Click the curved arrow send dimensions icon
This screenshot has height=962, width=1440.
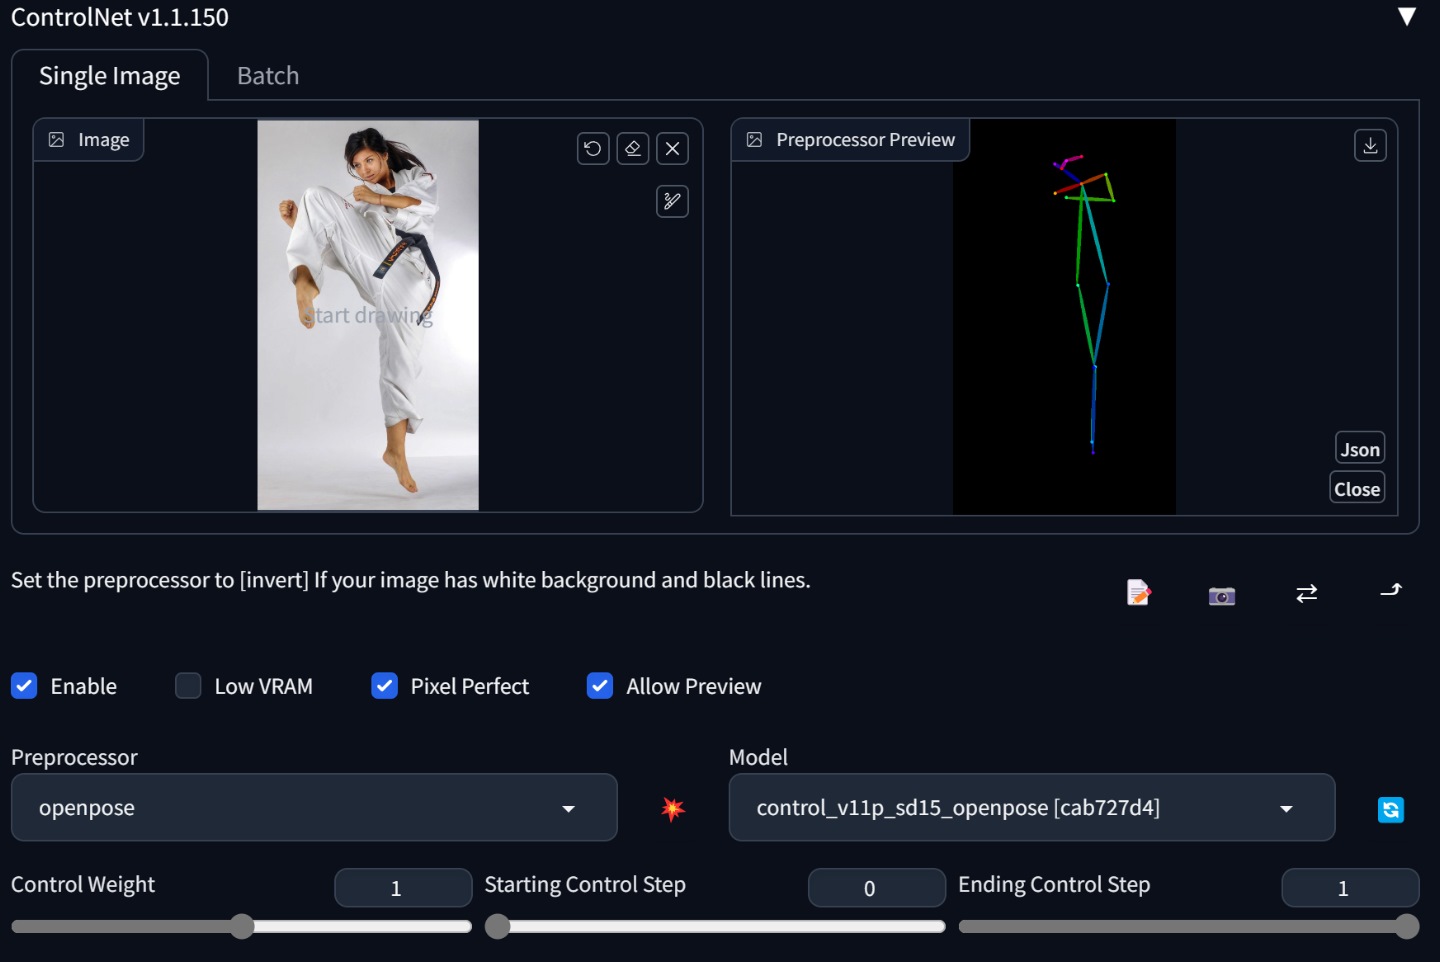[x=1391, y=591]
